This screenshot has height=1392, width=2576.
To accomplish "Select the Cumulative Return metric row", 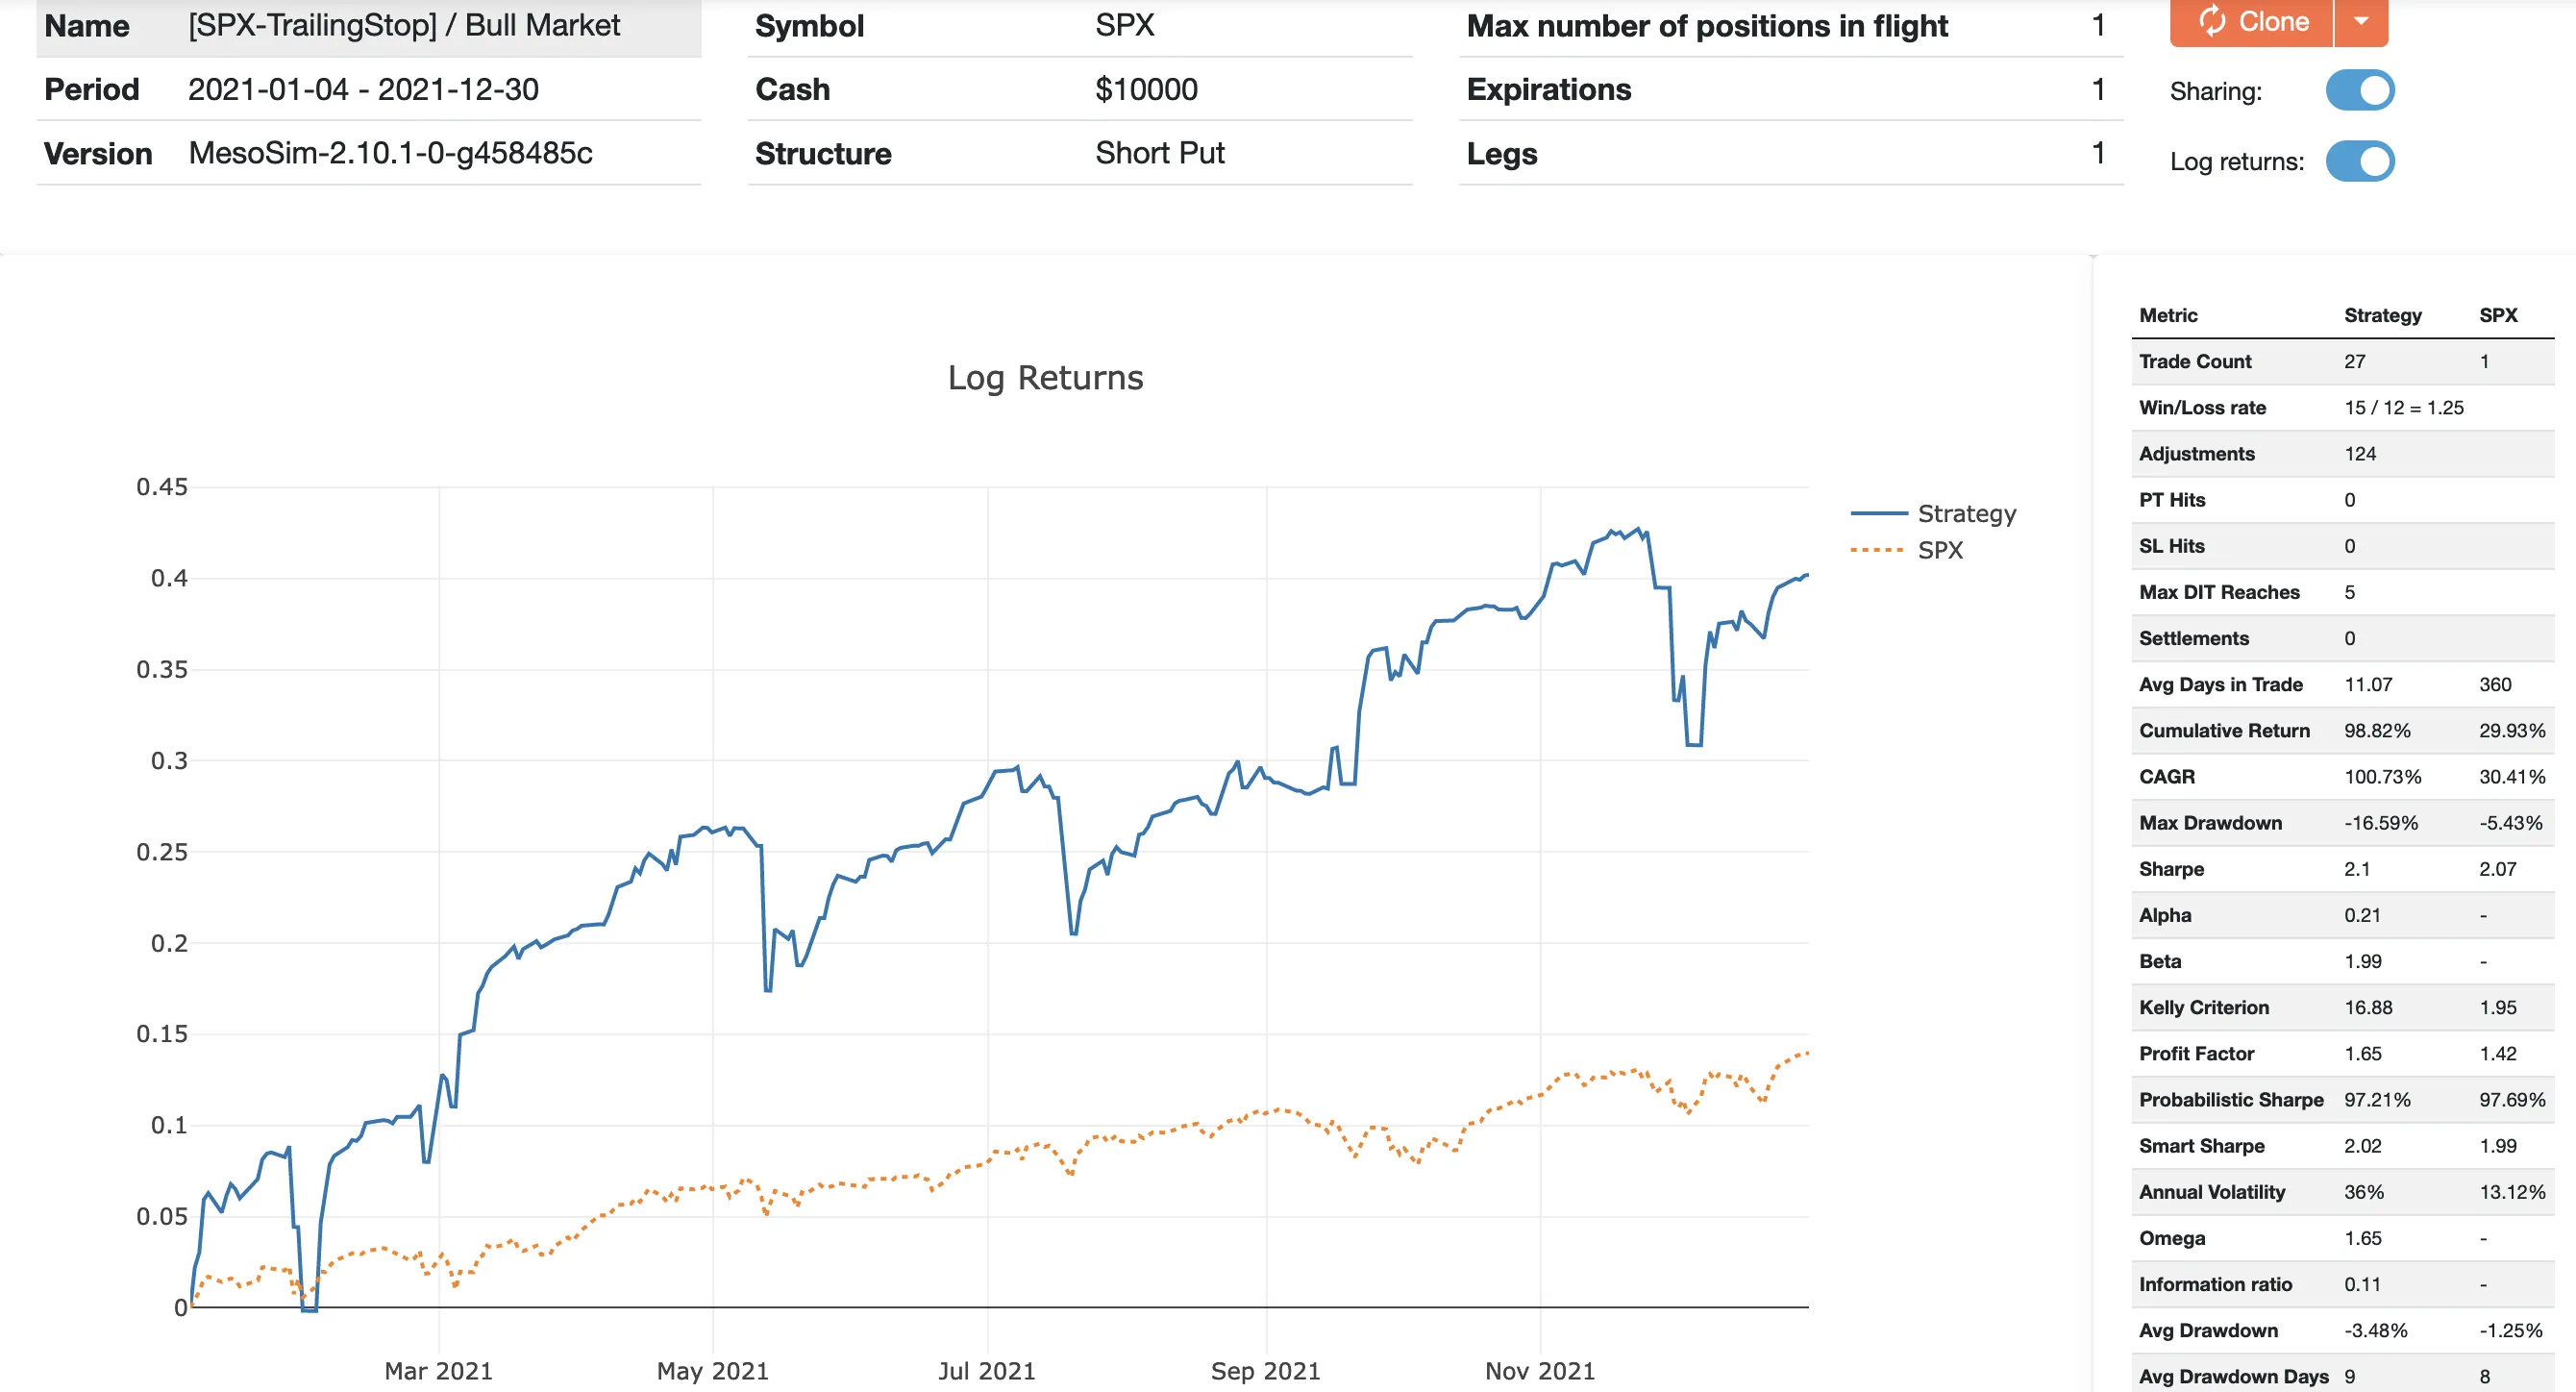I will [x=2225, y=730].
